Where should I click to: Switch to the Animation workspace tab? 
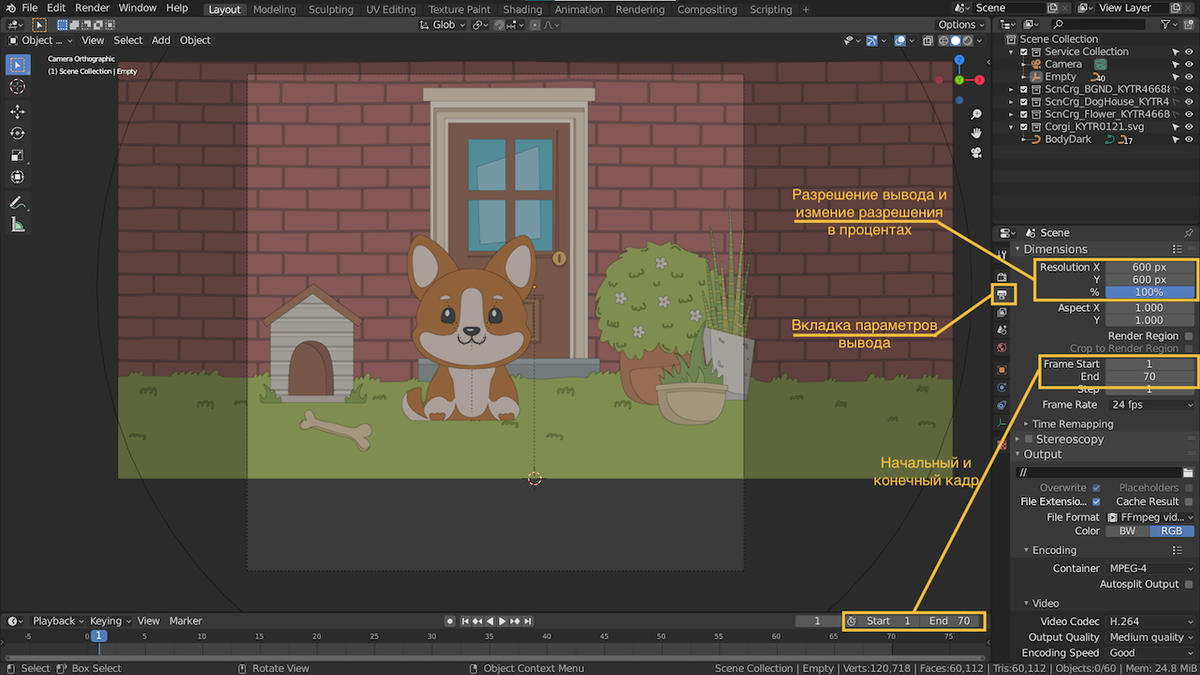pyautogui.click(x=581, y=9)
